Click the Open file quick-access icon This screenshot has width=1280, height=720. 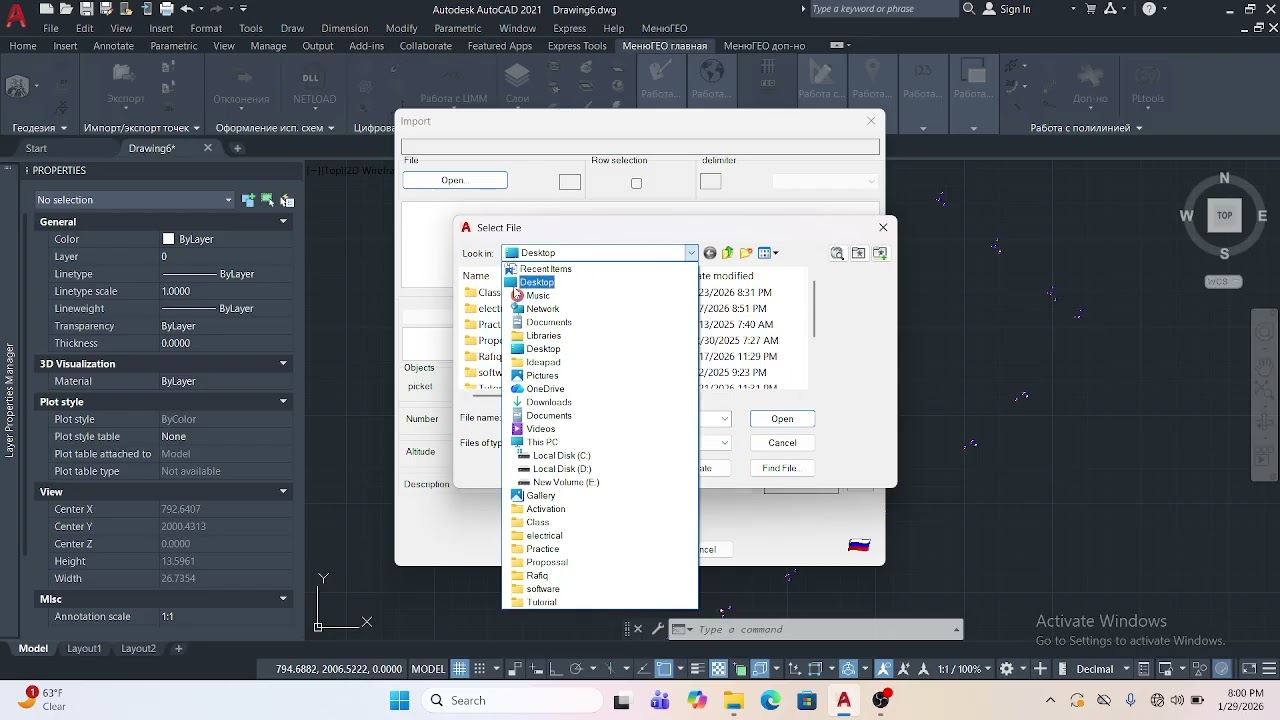point(66,9)
